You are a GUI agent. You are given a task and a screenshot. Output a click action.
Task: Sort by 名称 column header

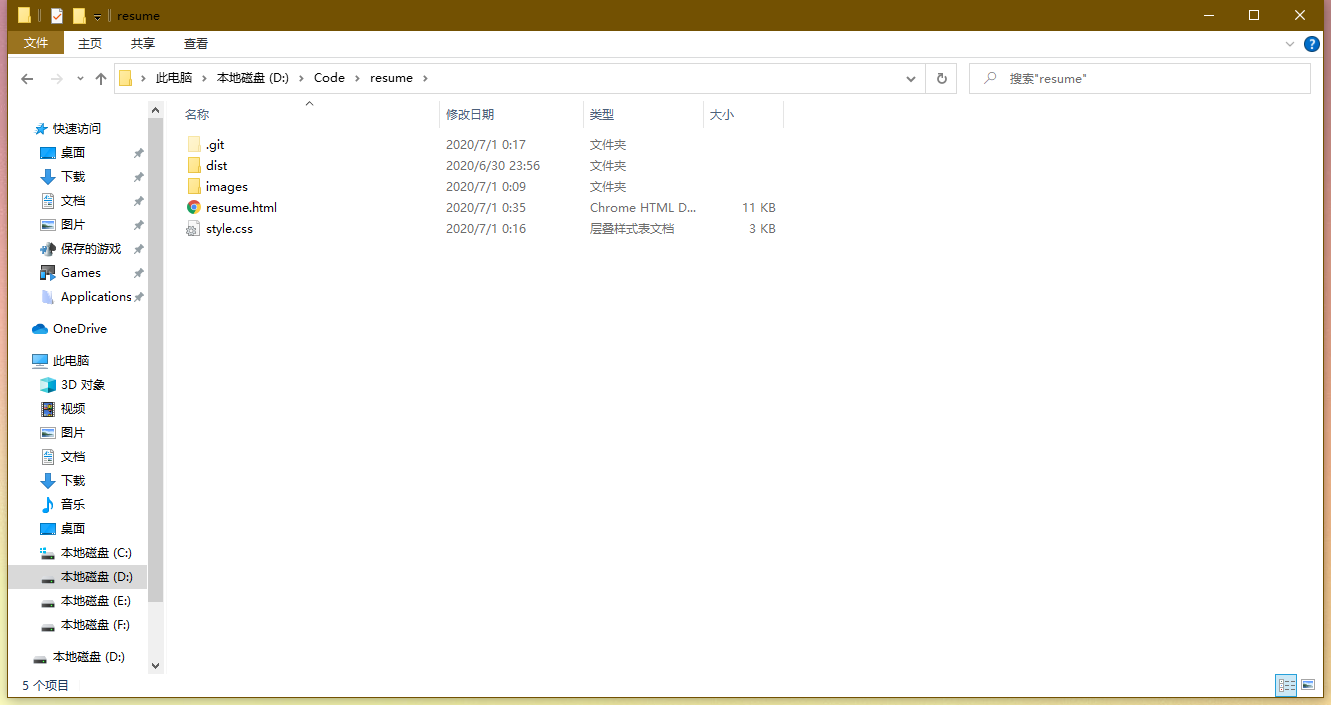coord(197,115)
